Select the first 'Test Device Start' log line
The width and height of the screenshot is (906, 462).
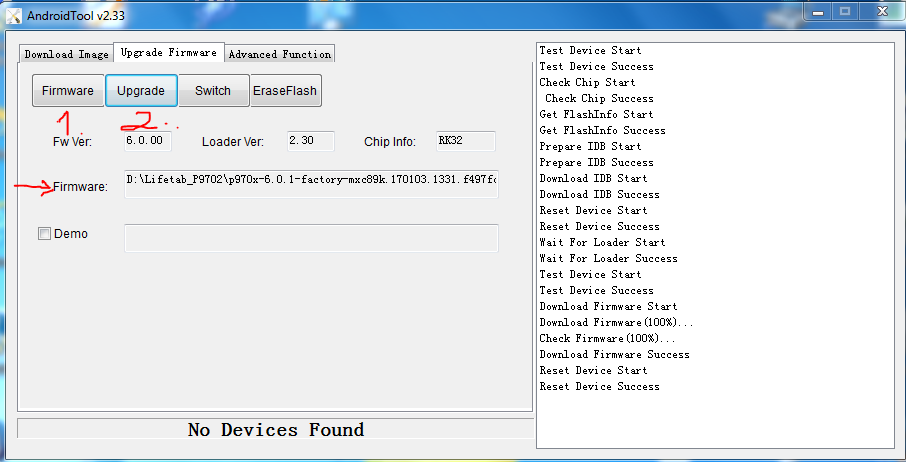pyautogui.click(x=590, y=50)
